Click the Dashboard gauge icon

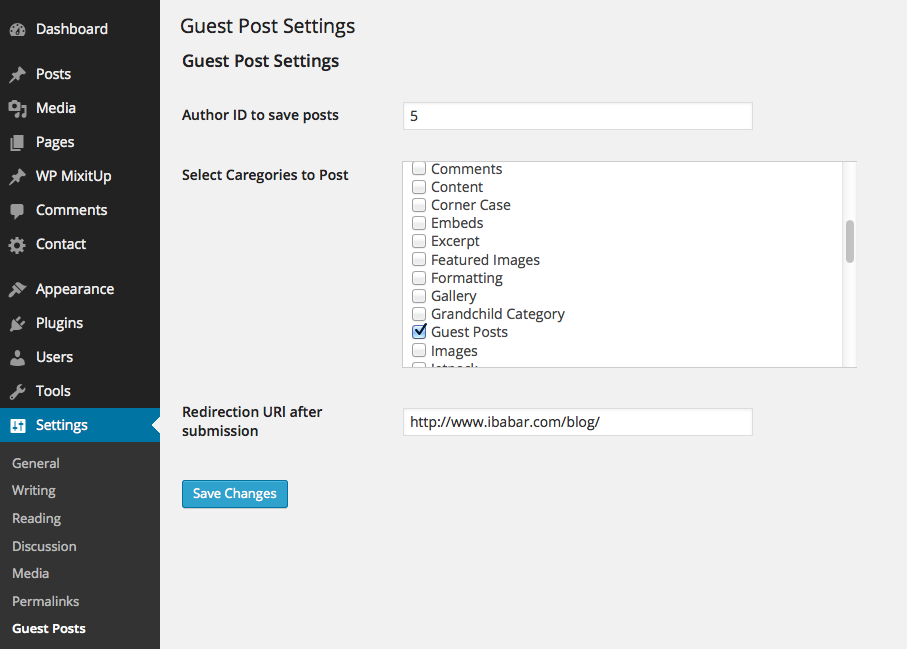(x=17, y=30)
